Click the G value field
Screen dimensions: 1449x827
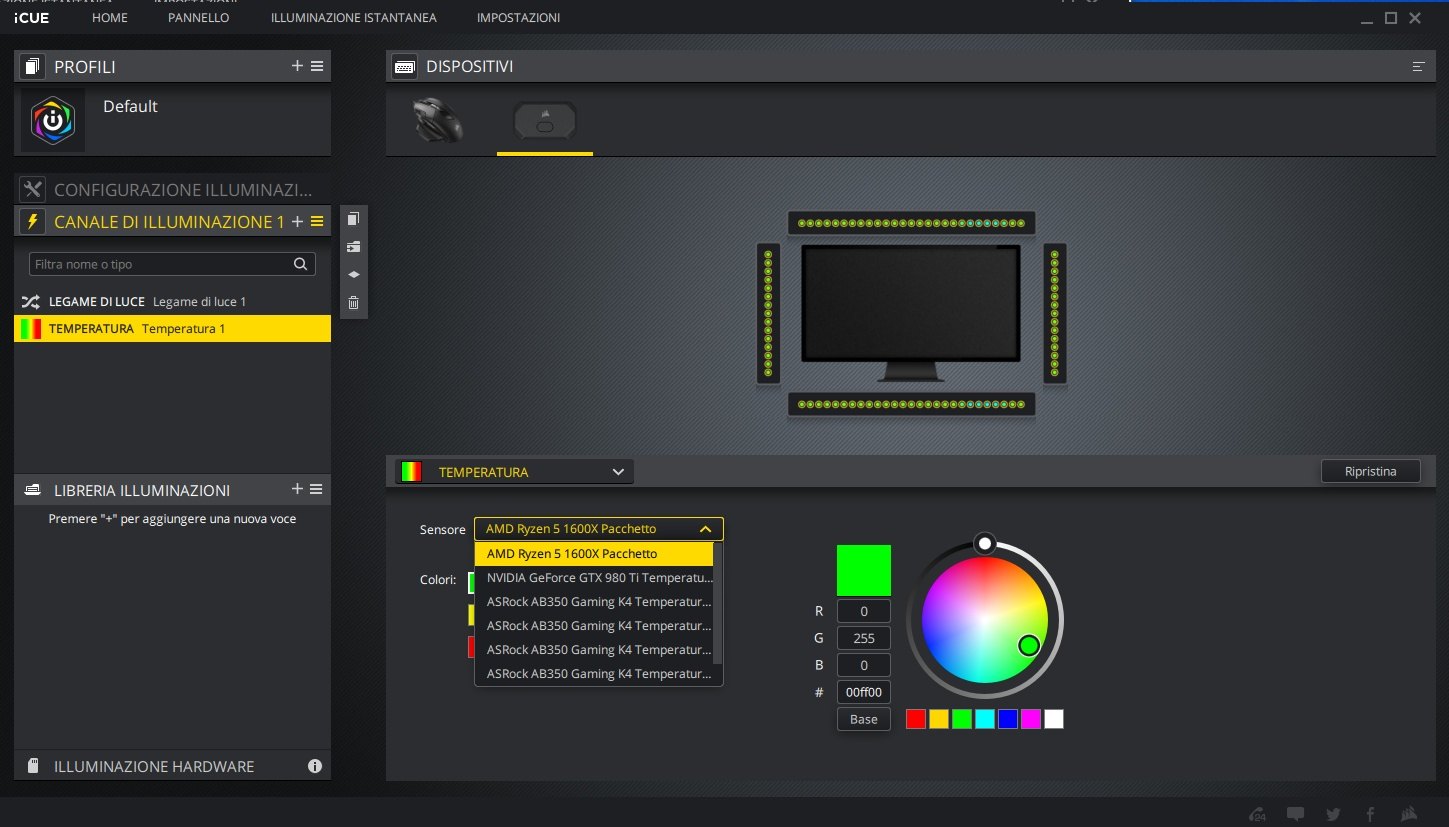863,638
